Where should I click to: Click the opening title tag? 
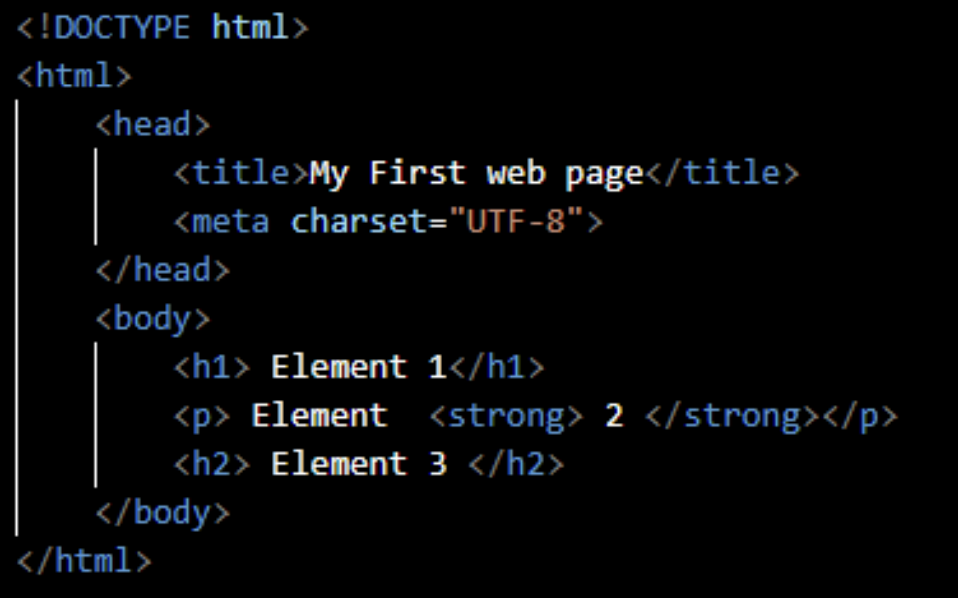[x=241, y=173]
